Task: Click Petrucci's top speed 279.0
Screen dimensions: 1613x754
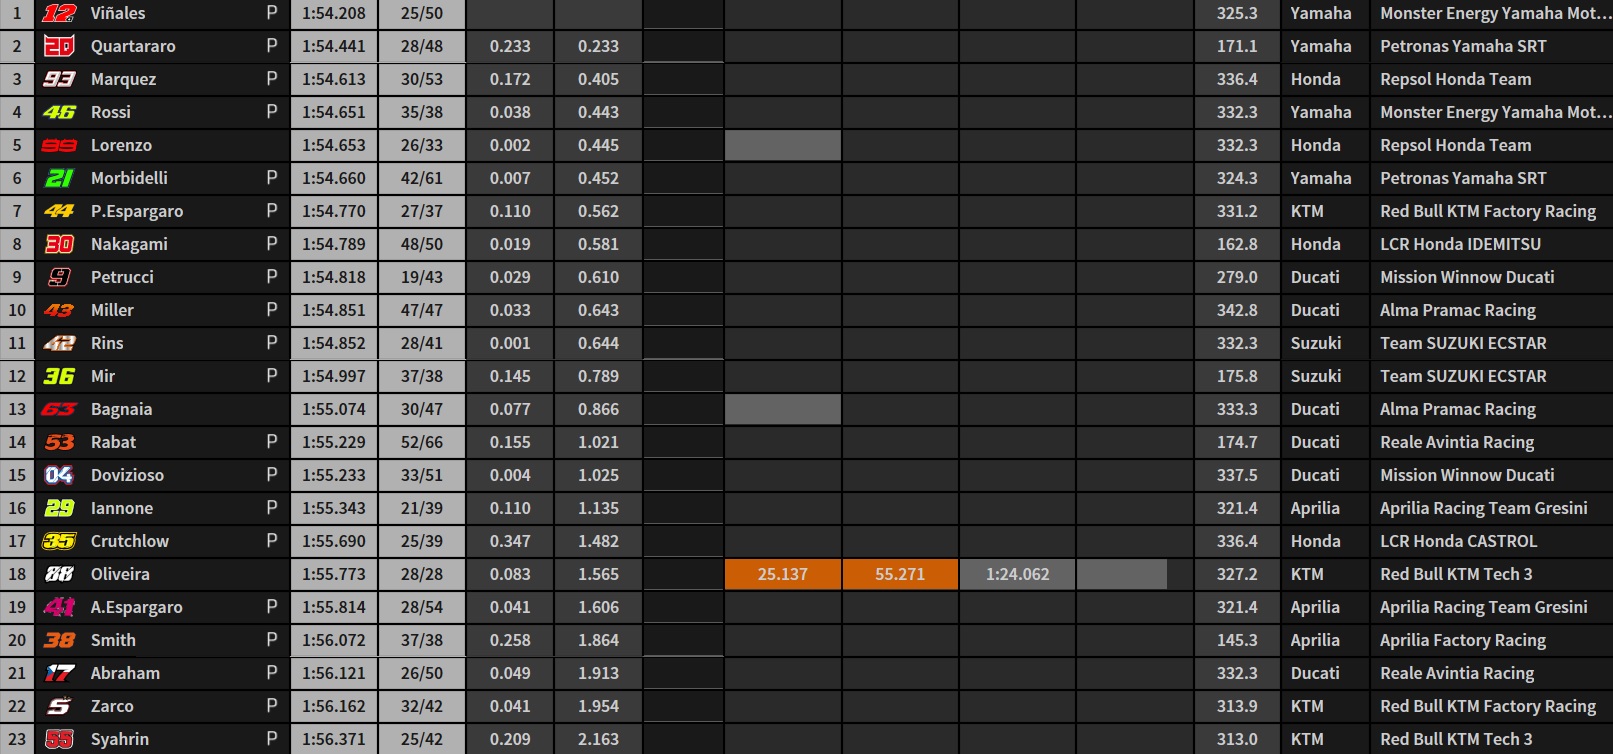Action: coord(1237,277)
